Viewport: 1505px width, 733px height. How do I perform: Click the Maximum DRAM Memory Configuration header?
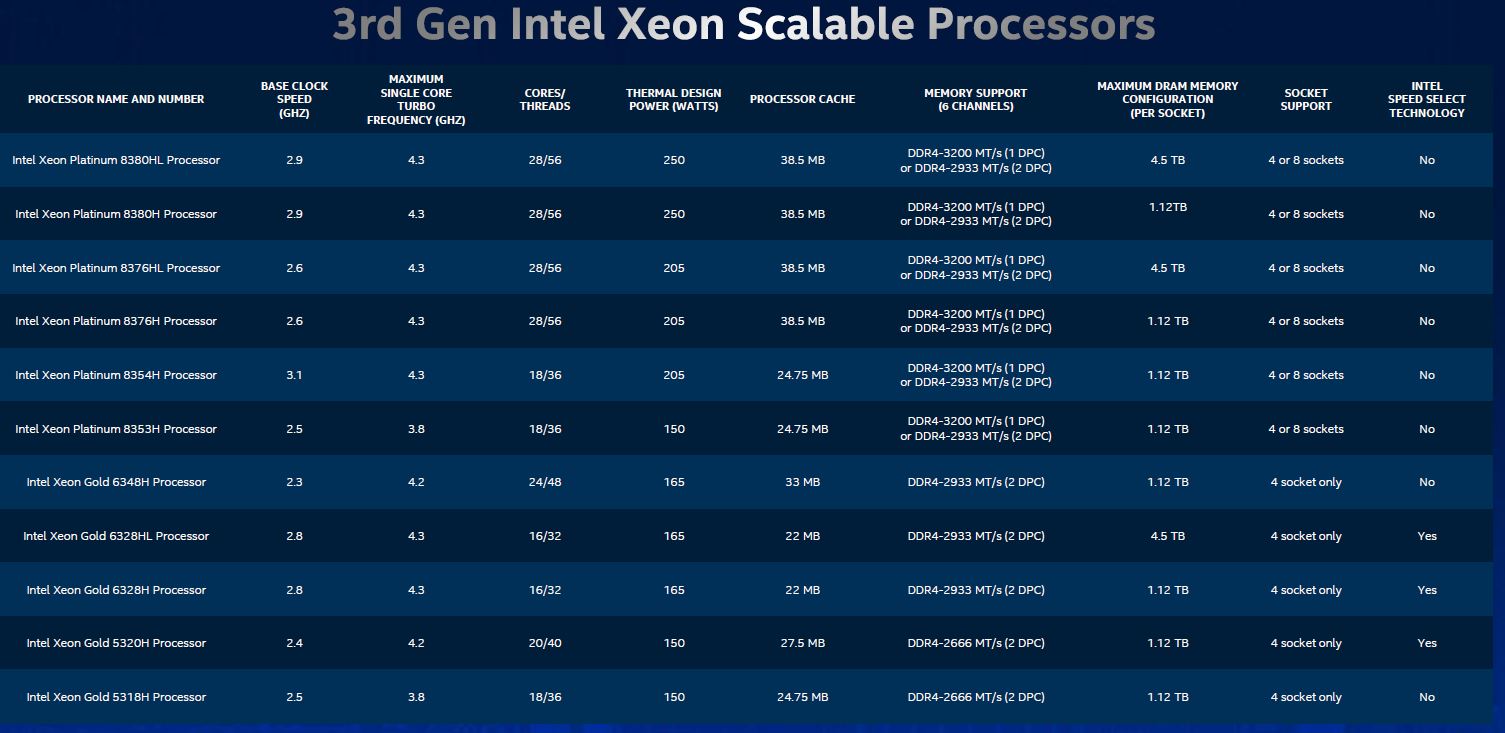(1167, 99)
